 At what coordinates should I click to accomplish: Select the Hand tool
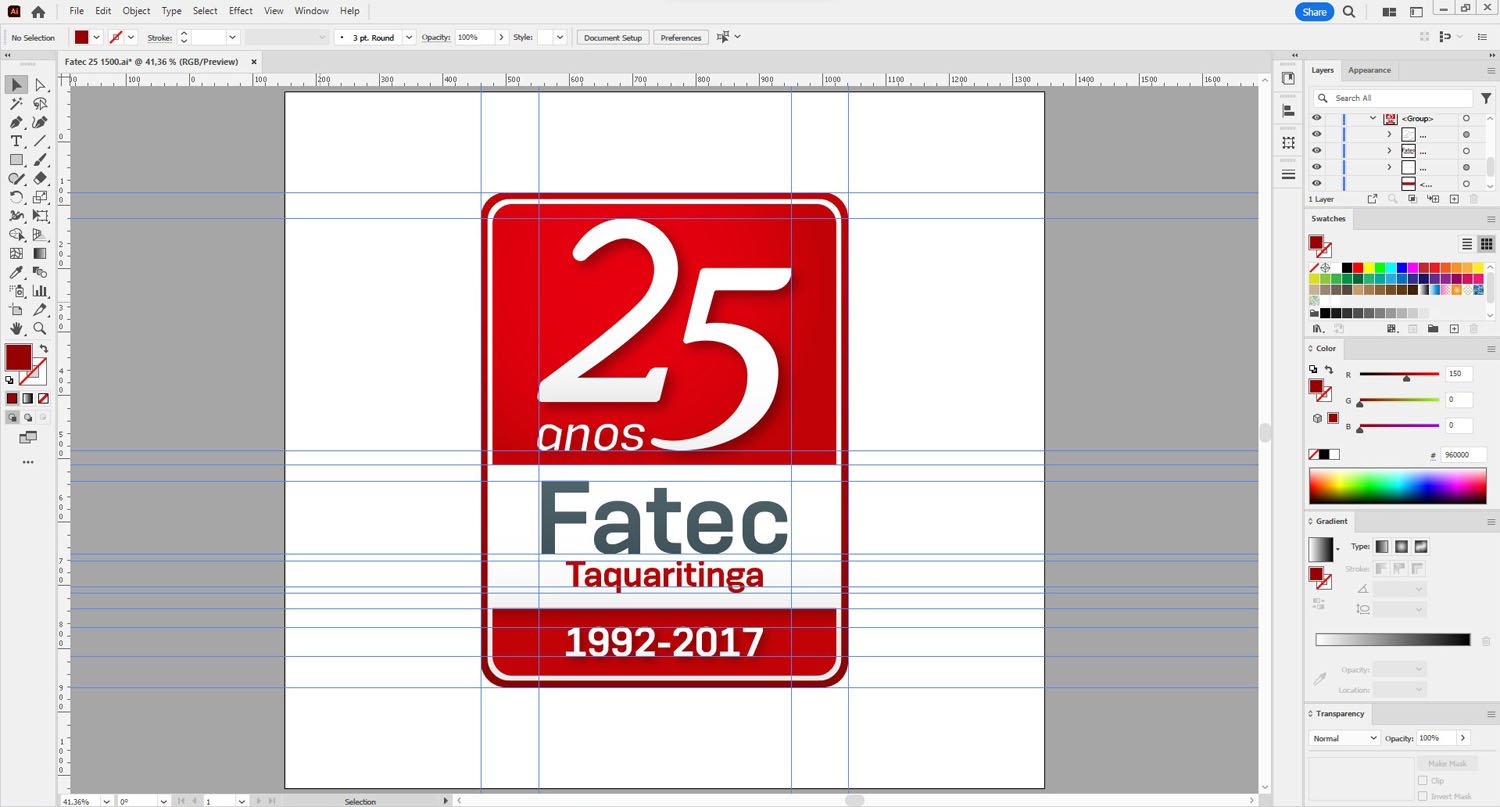(16, 328)
